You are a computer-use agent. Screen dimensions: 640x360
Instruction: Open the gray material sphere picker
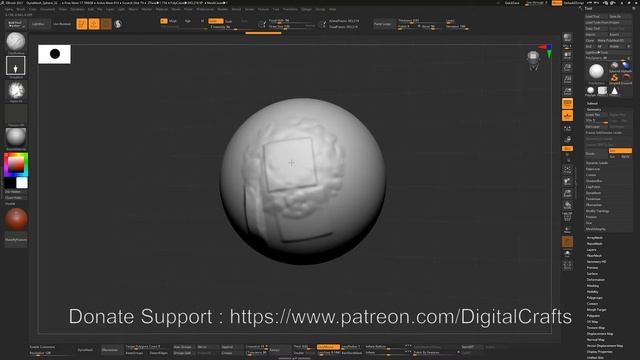point(16,138)
